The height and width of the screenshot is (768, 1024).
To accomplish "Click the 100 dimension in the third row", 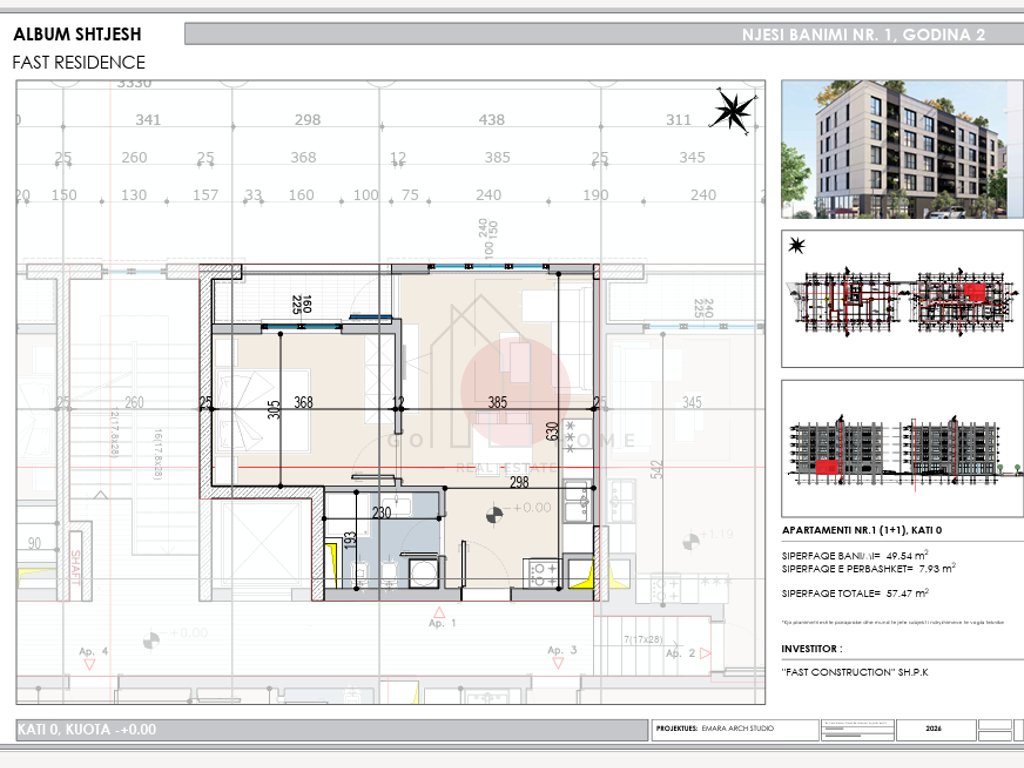I will click(x=366, y=195).
